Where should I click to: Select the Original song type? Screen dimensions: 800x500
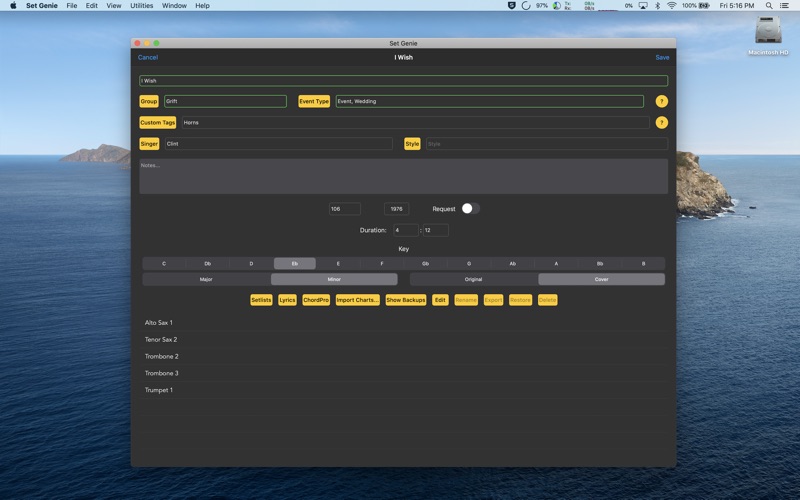coord(473,280)
